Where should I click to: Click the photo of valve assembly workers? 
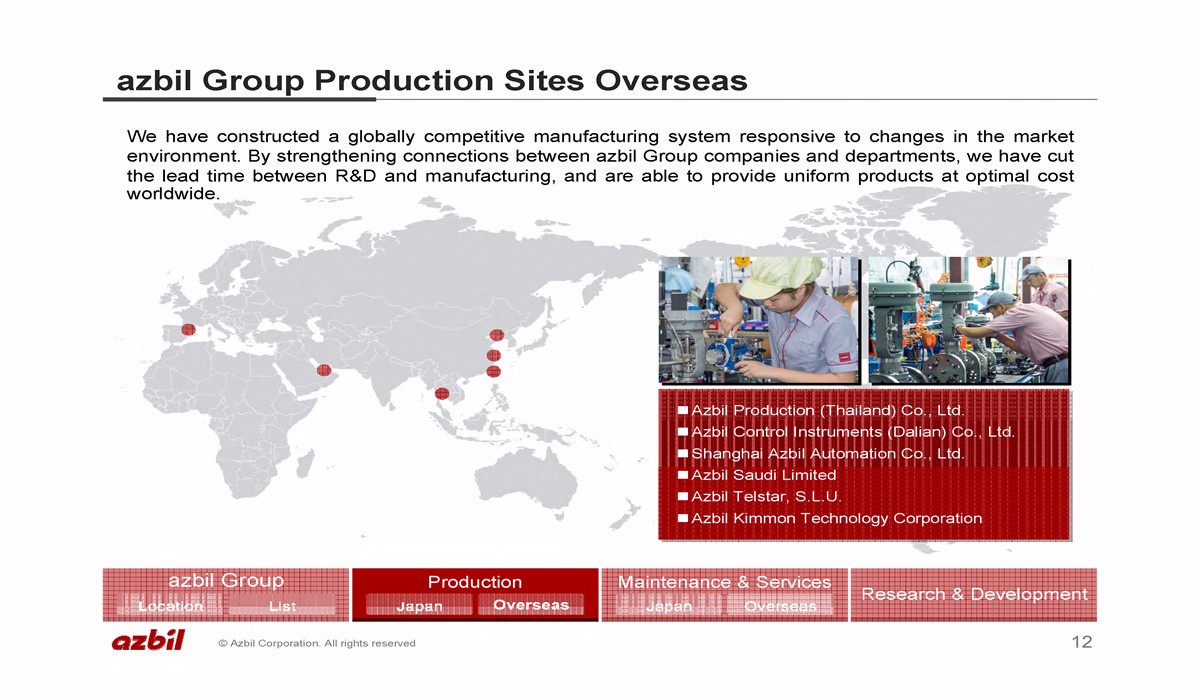click(968, 320)
